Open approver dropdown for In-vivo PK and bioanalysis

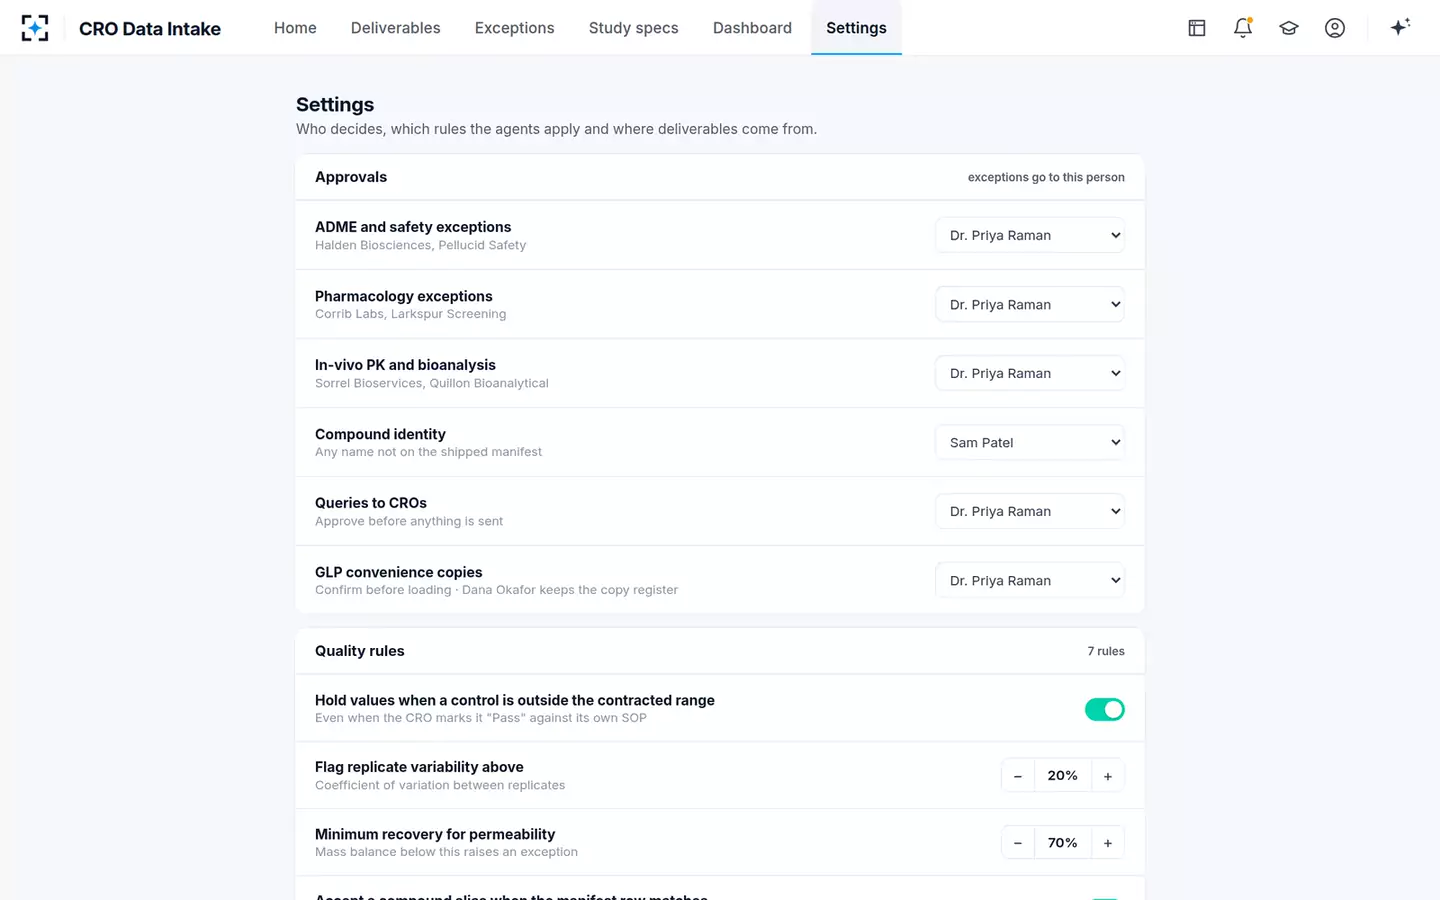click(x=1030, y=373)
